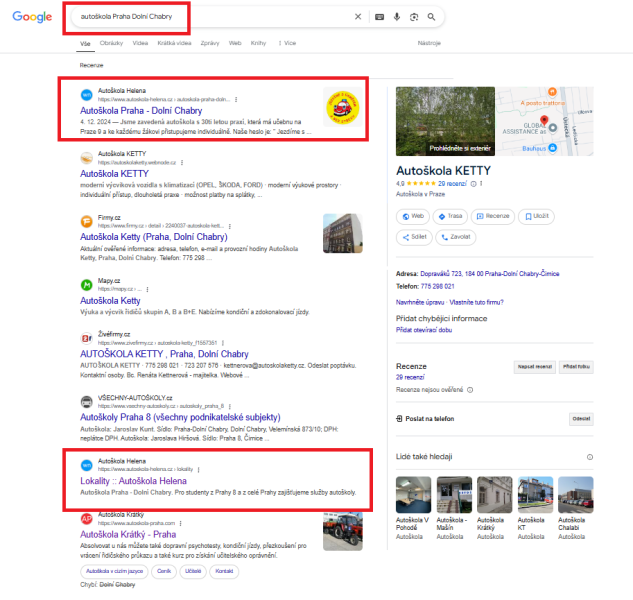This screenshot has width=633, height=600.
Task: Click the Kontakt chip
Action: pos(224,571)
